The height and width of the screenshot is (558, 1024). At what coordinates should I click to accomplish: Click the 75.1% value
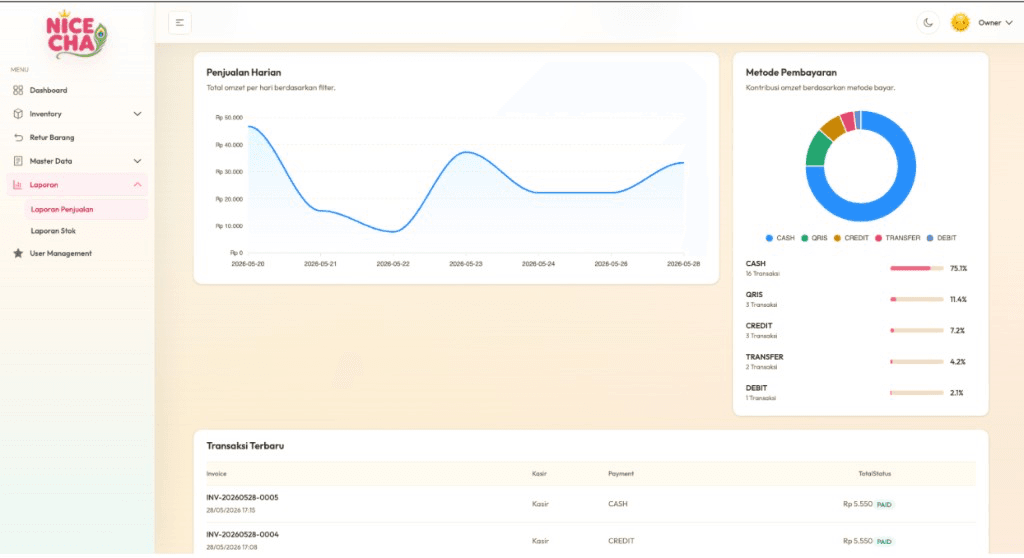click(958, 268)
